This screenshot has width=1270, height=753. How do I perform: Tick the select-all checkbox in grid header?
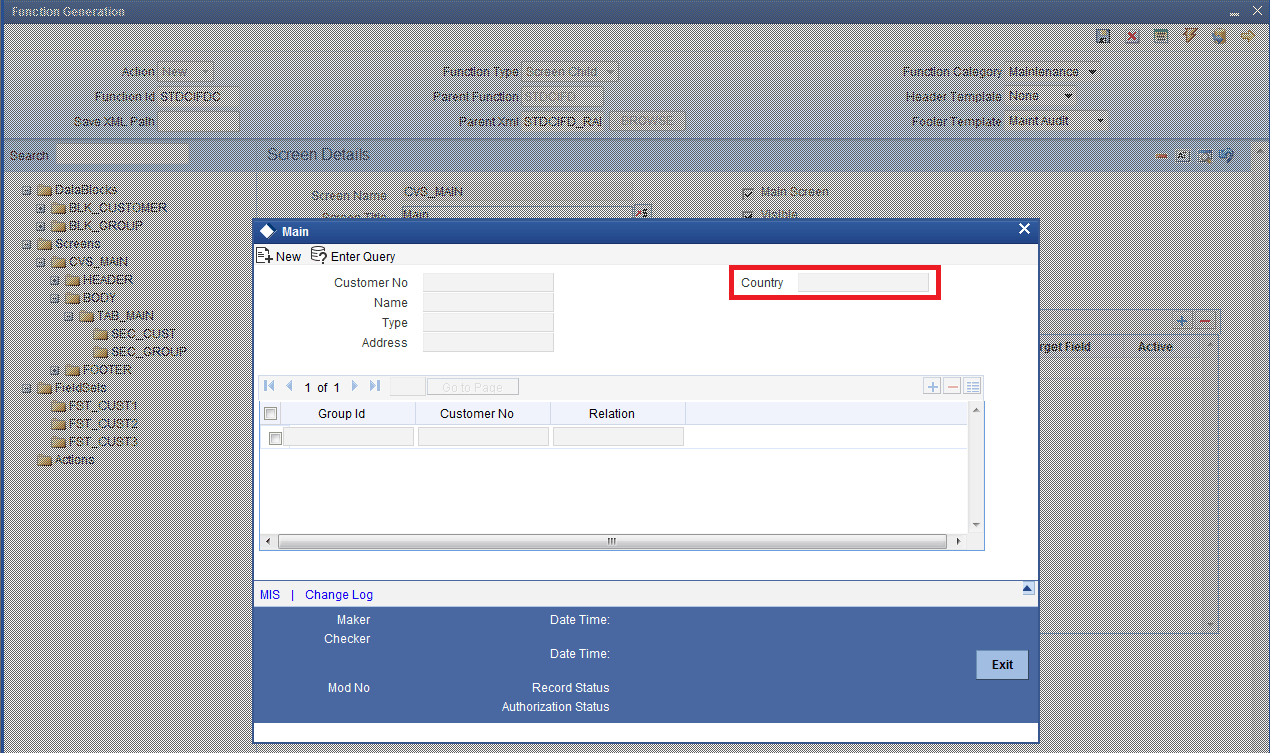(x=270, y=413)
